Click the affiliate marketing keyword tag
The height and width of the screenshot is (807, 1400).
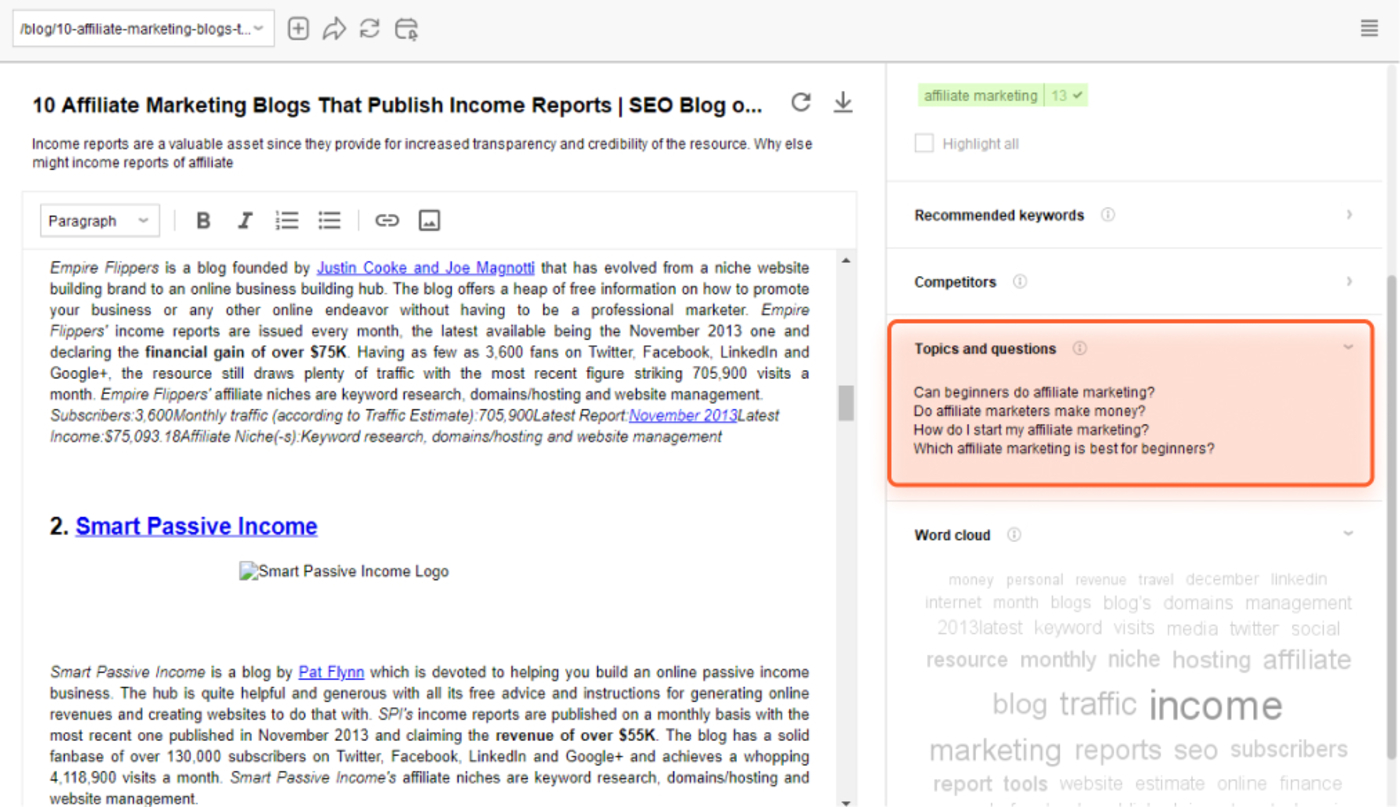pos(980,95)
